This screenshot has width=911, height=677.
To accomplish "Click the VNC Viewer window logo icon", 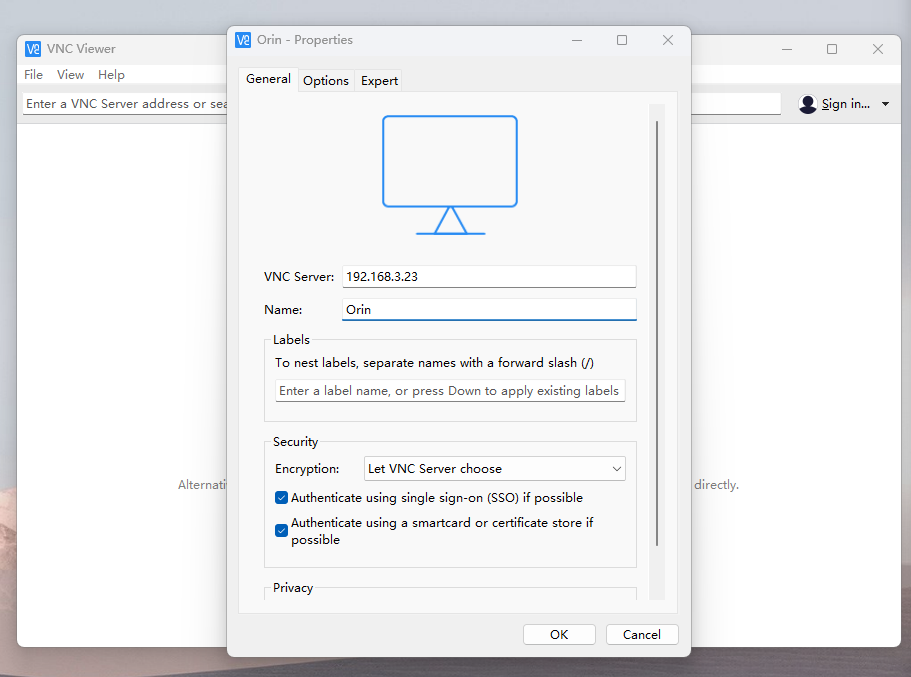I will (33, 49).
